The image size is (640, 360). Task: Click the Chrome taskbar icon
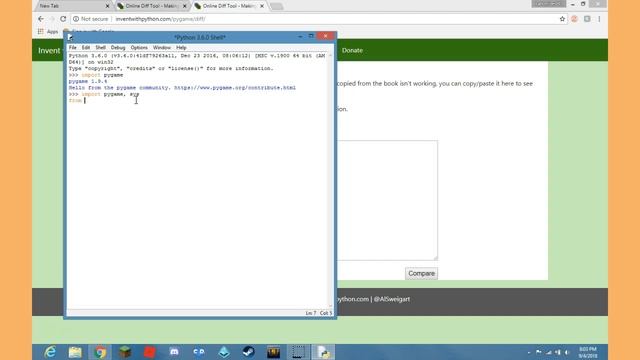point(100,352)
